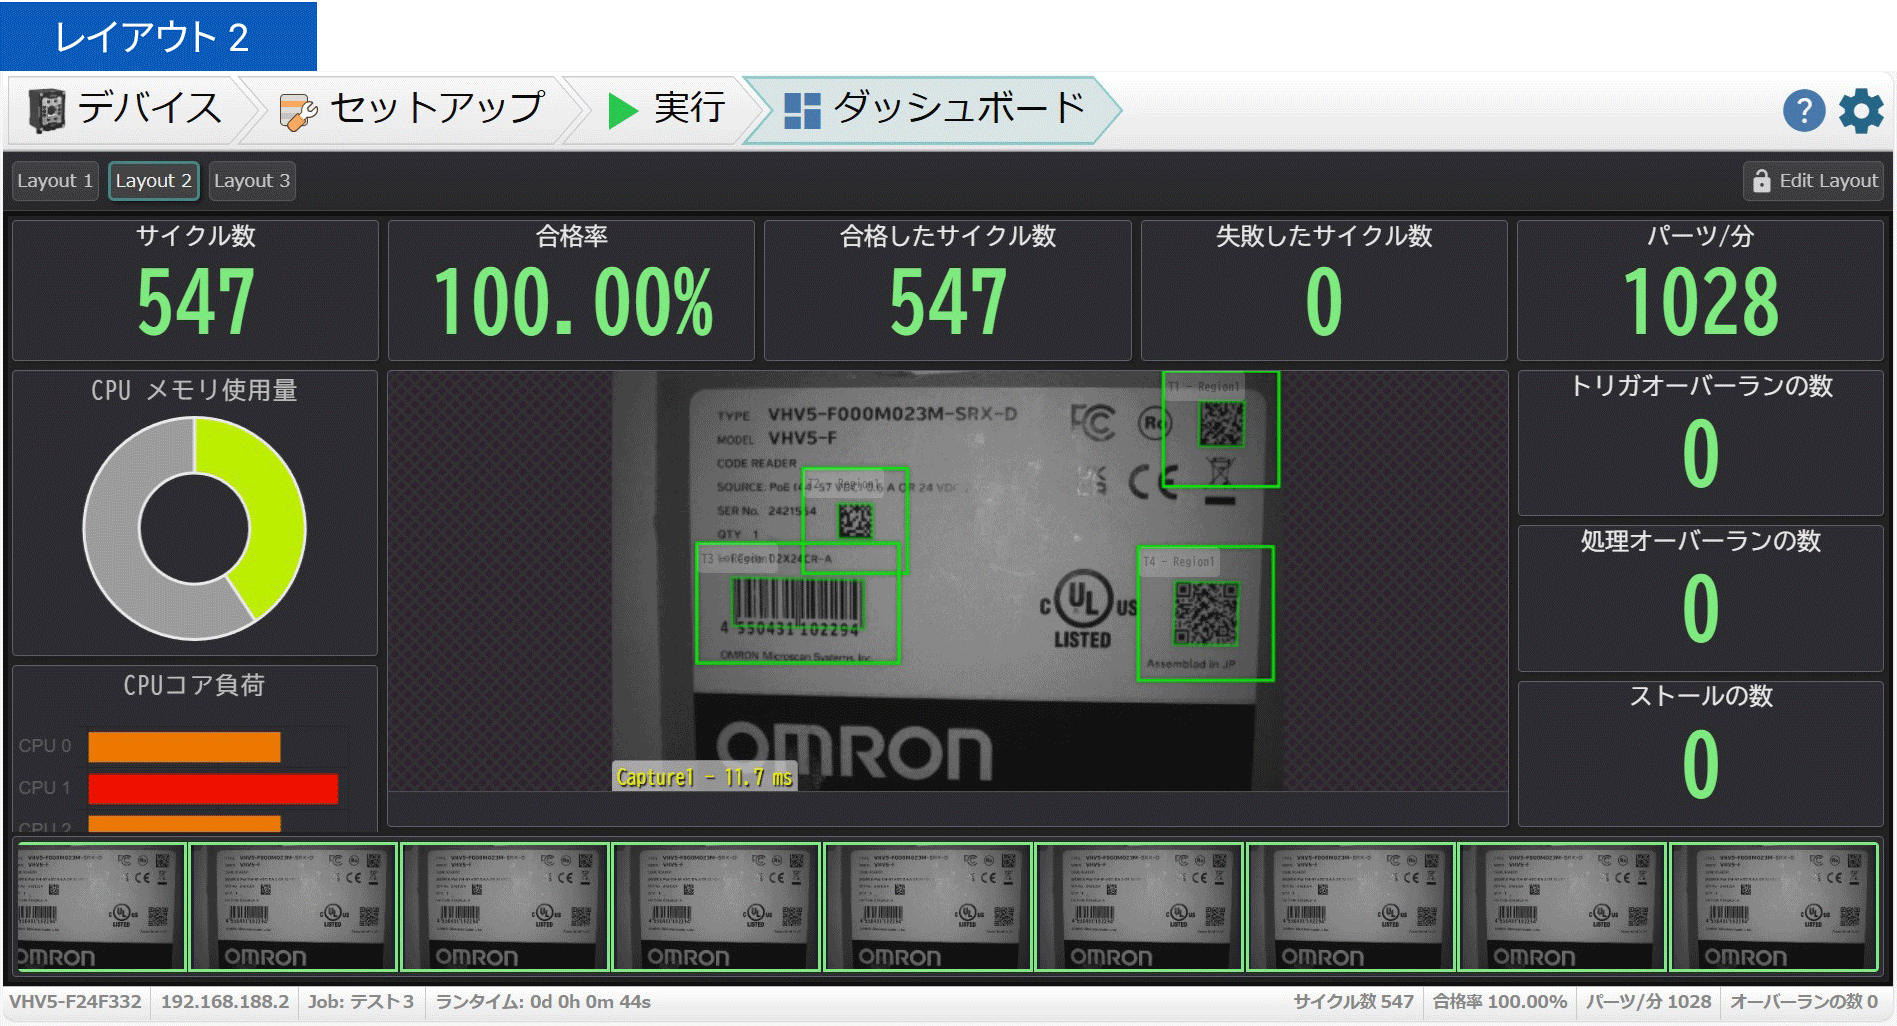The image size is (1897, 1026).
Task: Click the 失敗したサイクル数 tile
Action: (1324, 290)
